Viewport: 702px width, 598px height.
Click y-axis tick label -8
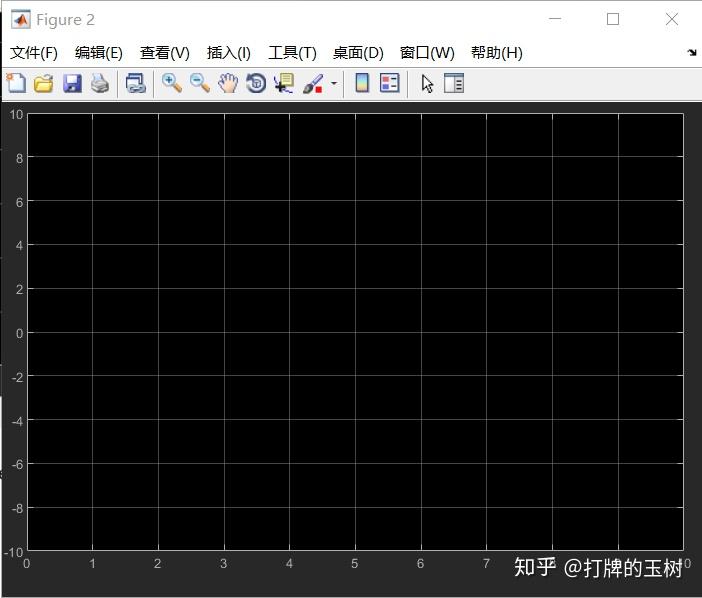[x=17, y=508]
